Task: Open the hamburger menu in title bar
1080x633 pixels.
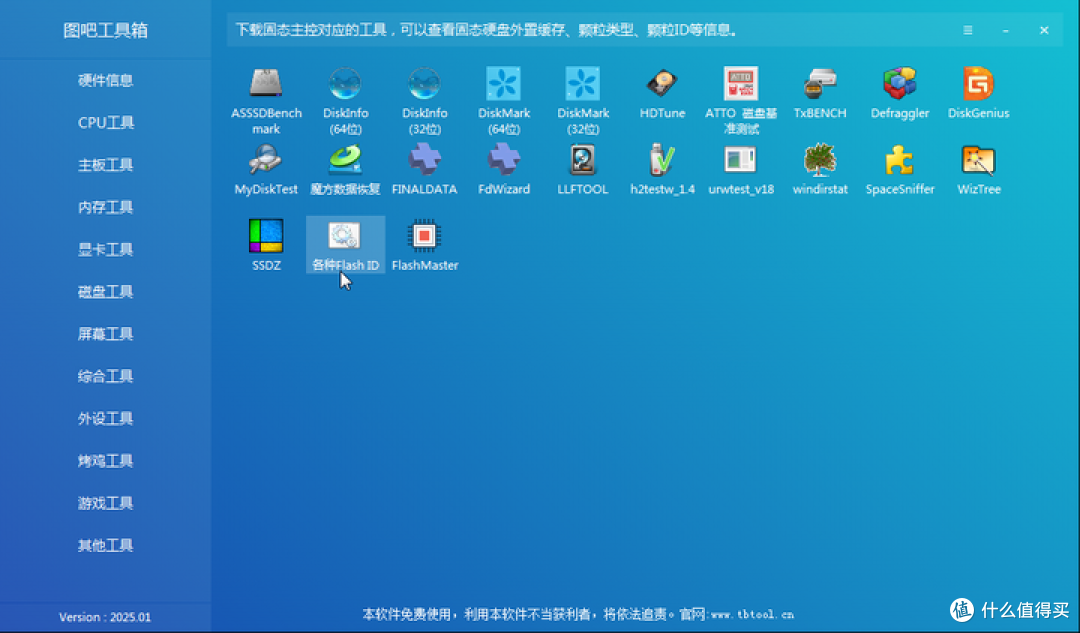Action: pyautogui.click(x=968, y=30)
